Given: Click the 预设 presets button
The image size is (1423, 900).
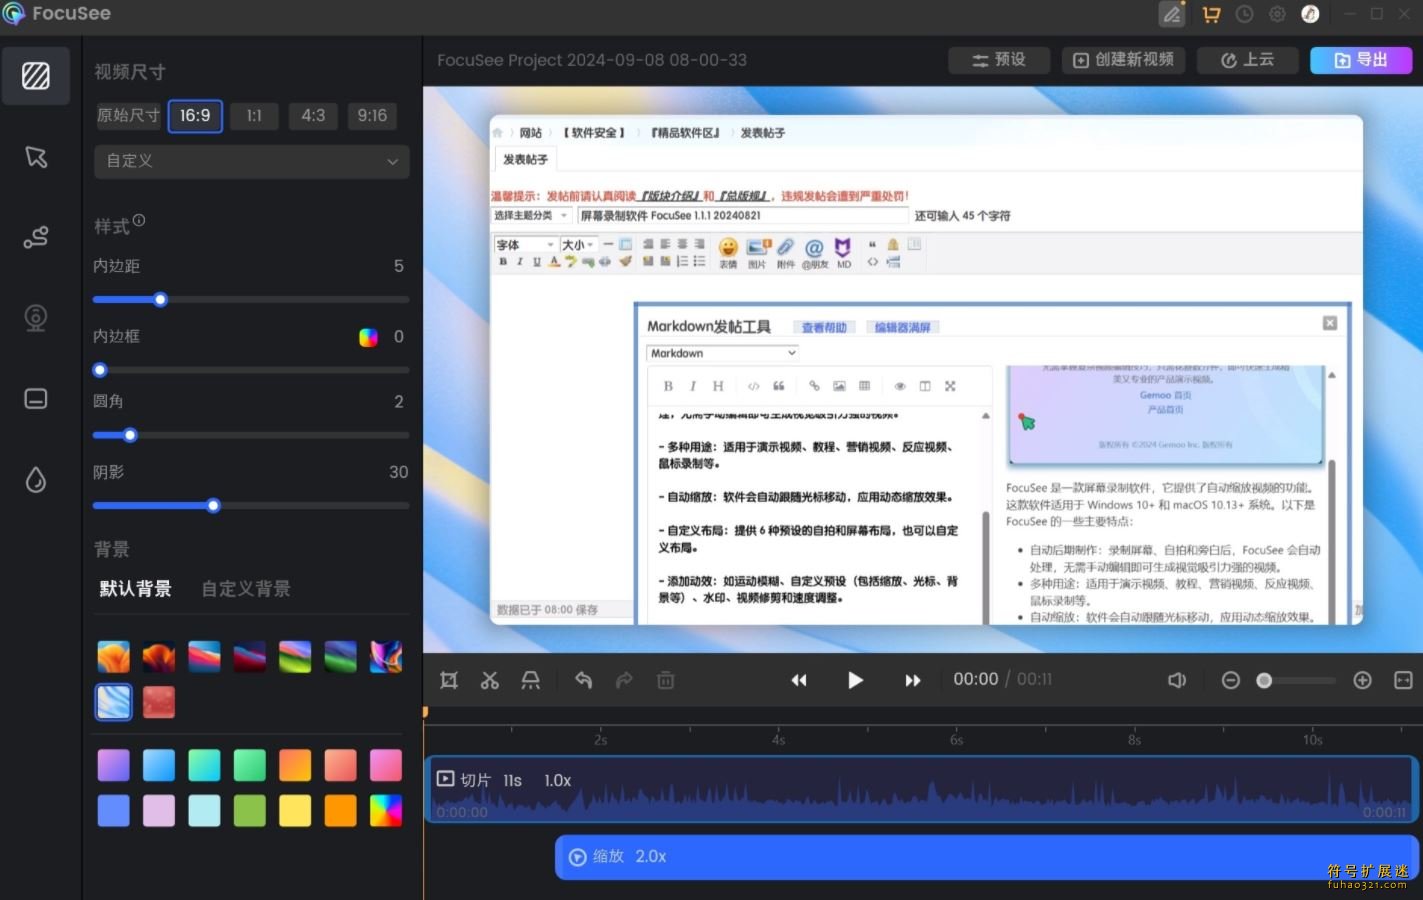Looking at the screenshot, I should click(x=1000, y=60).
